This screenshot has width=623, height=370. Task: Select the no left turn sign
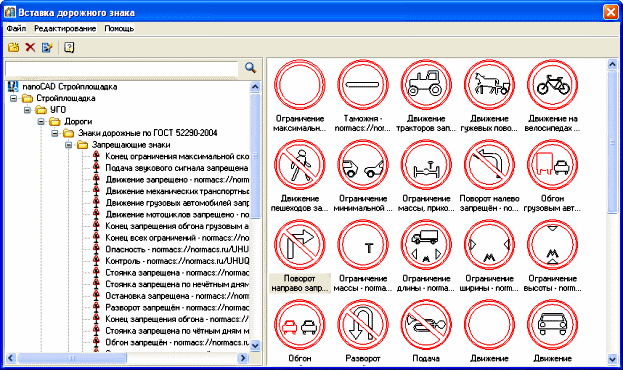[489, 165]
